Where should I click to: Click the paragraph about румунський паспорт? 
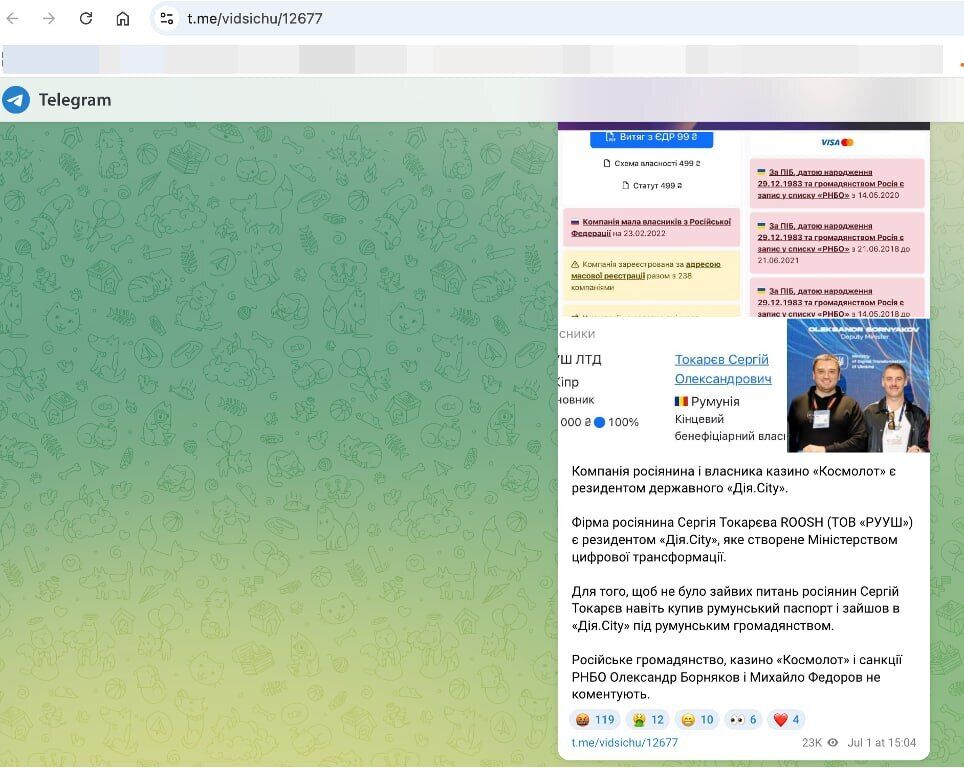tap(736, 609)
